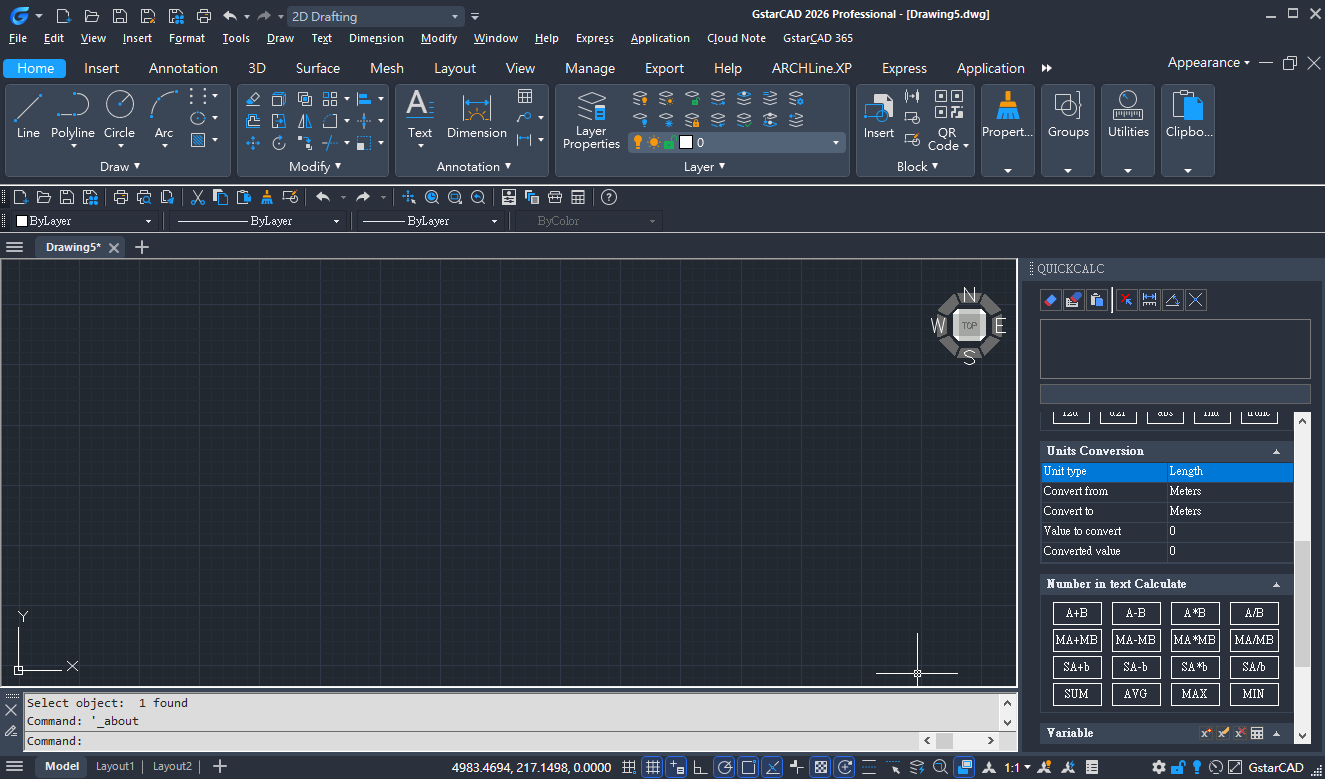
Task: Click QuickCalc distance between two points icon
Action: (x=1150, y=299)
